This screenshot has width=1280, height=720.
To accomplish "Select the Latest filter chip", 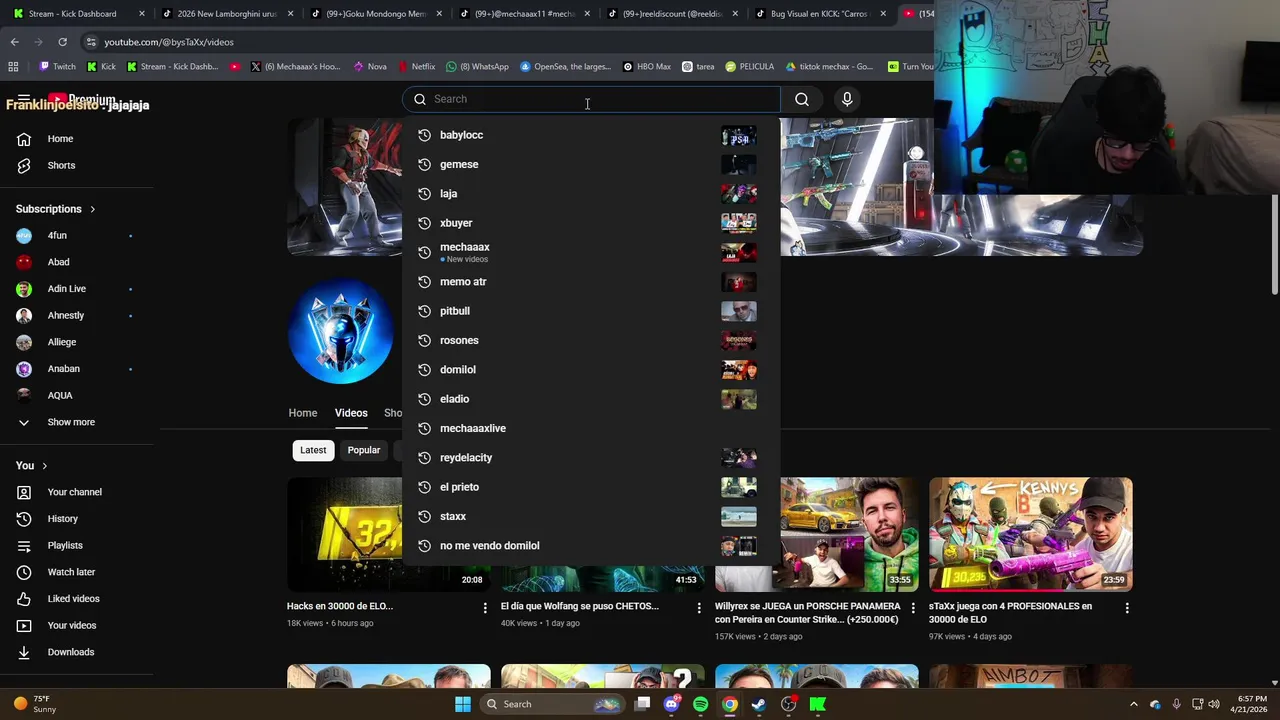I will pyautogui.click(x=313, y=450).
